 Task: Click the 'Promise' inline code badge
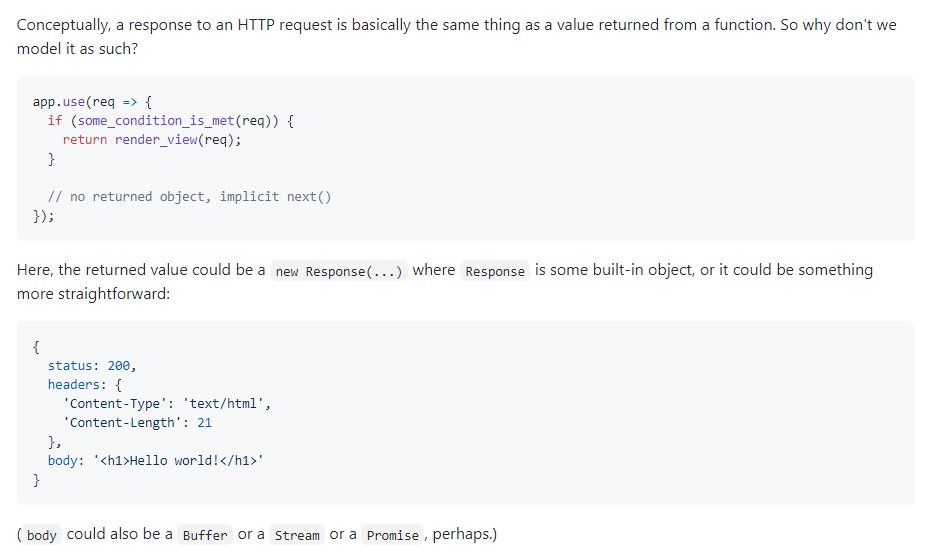[x=393, y=535]
